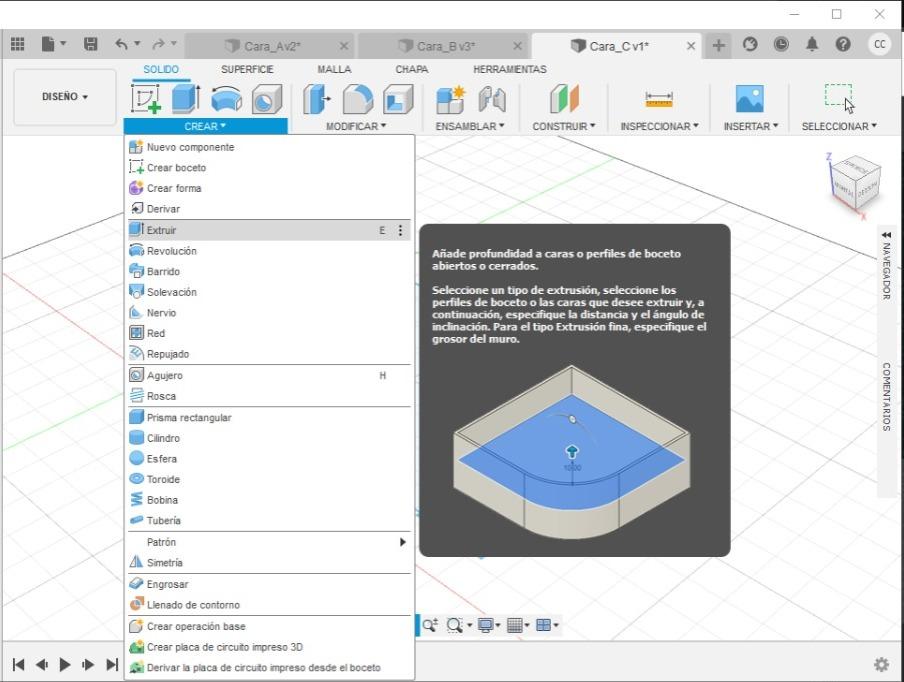
Task: Select the Revolve toolbar icon
Action: click(x=227, y=99)
